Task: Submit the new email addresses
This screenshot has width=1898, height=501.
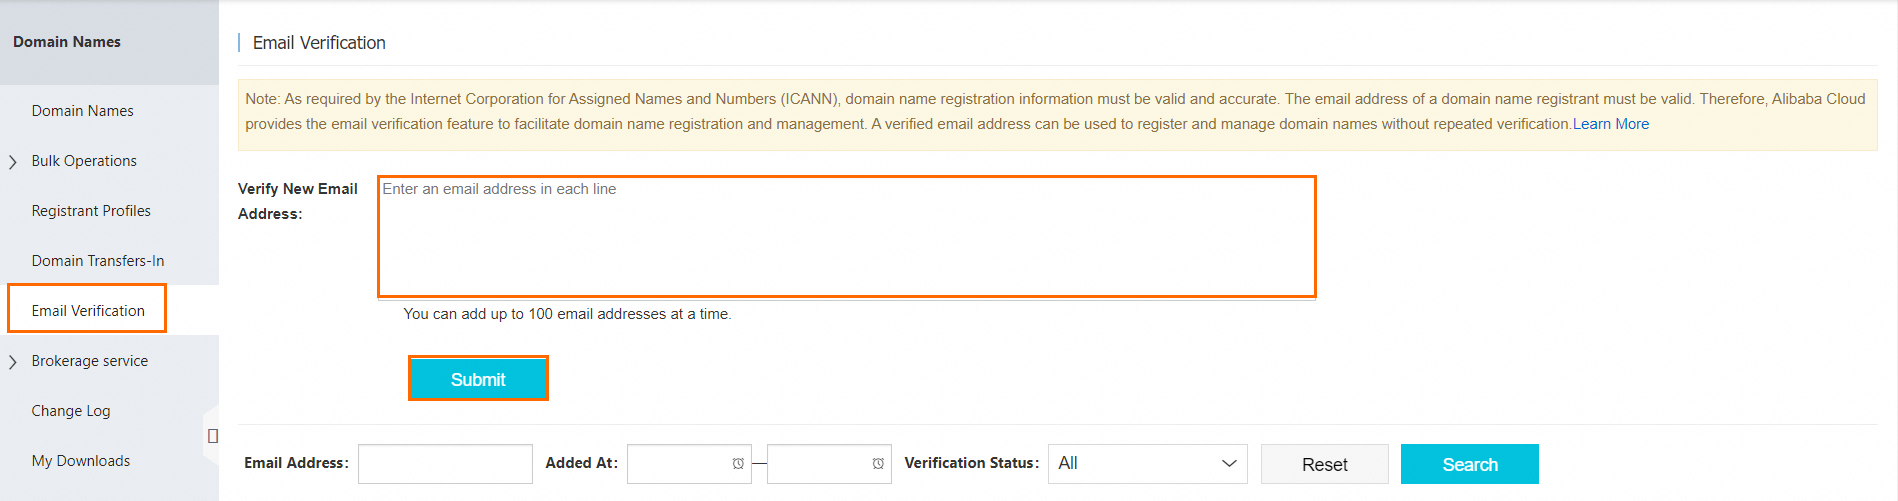Action: pos(478,379)
